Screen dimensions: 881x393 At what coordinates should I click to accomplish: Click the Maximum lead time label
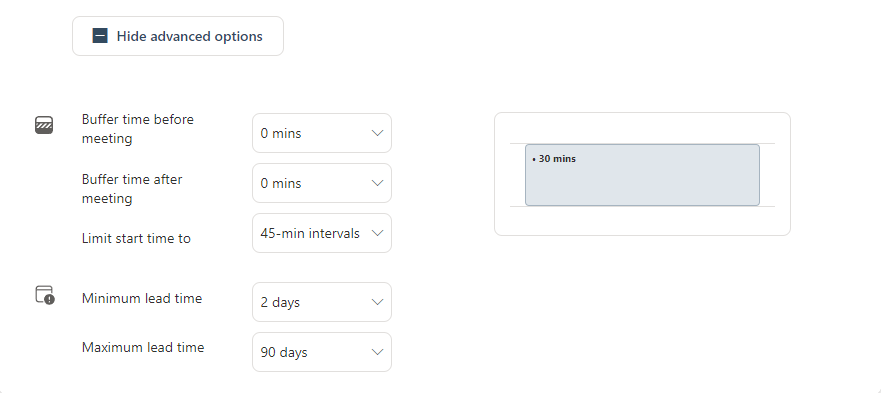143,347
